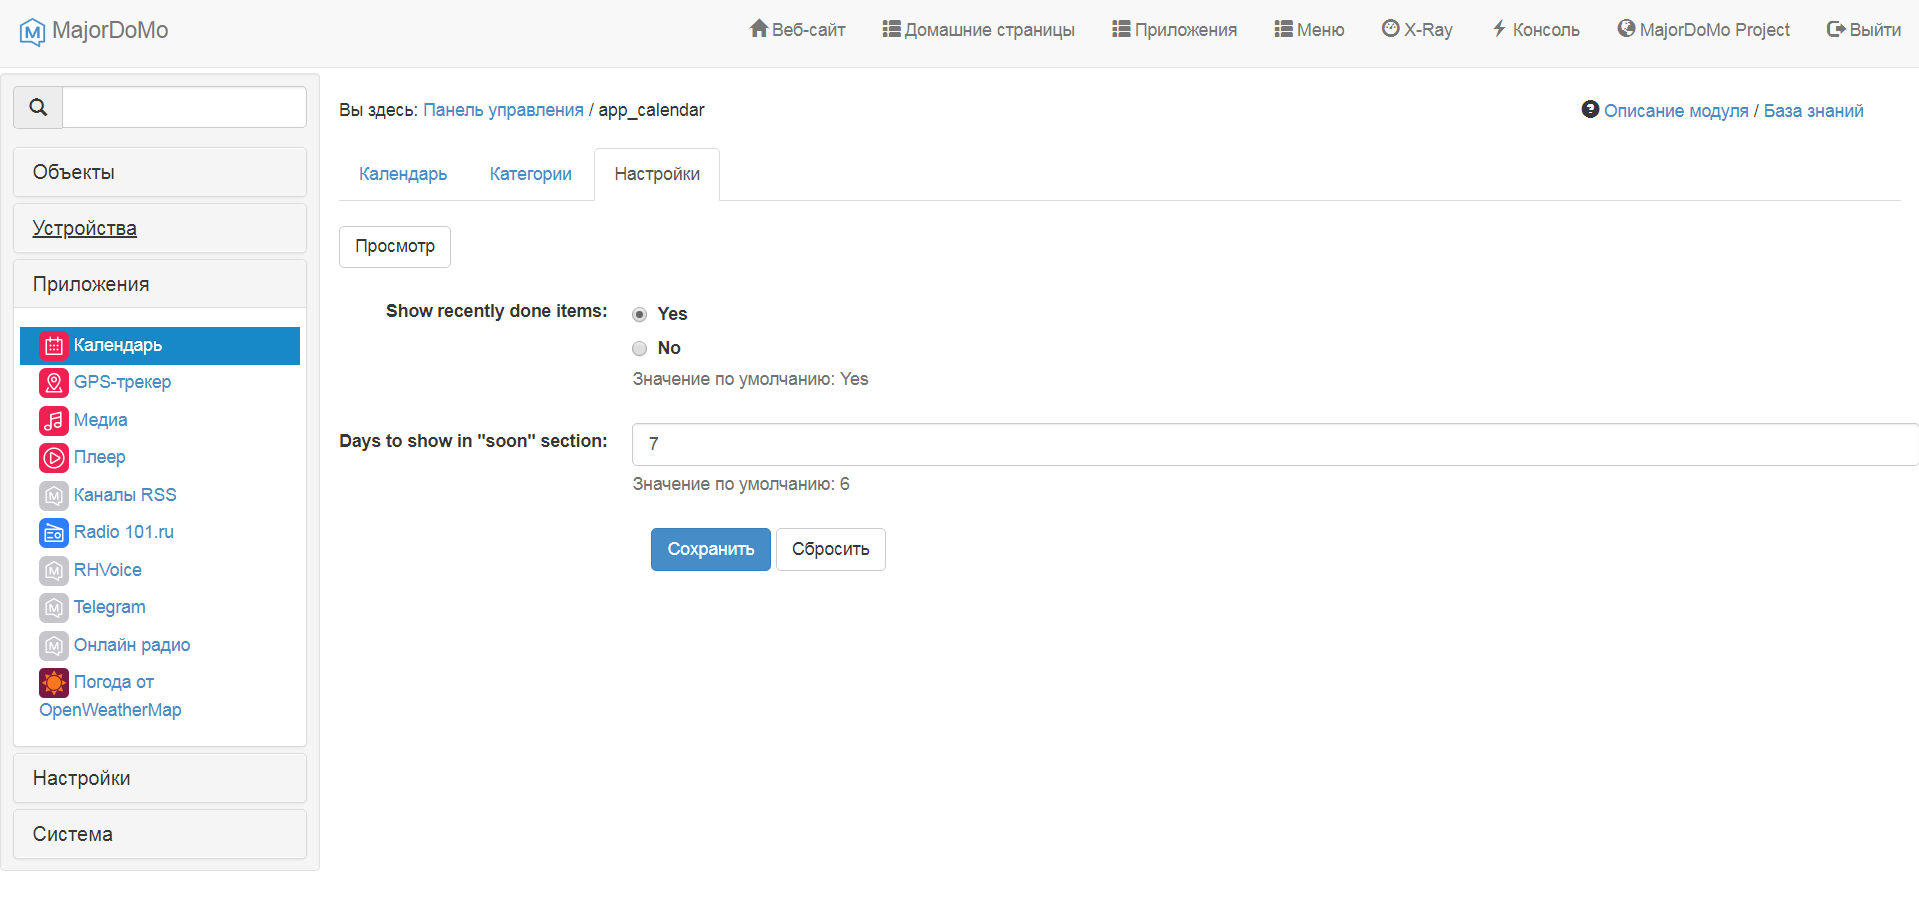This screenshot has height=912, width=1919.
Task: Click the Онлайн радио module icon
Action: 54,646
